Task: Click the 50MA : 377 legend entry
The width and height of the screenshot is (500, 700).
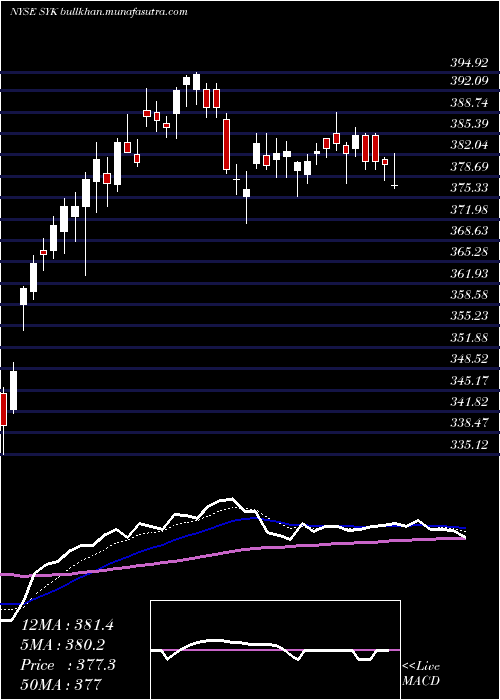Action: click(62, 684)
